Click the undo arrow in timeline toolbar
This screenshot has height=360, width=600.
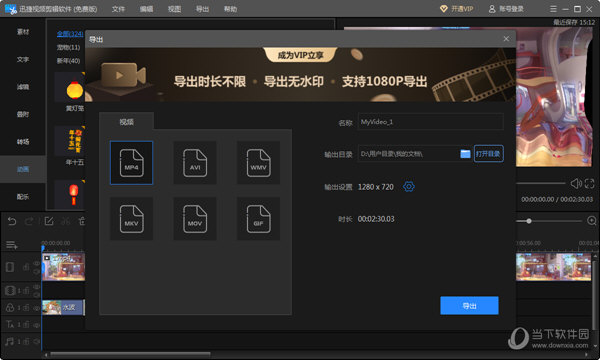pos(12,221)
